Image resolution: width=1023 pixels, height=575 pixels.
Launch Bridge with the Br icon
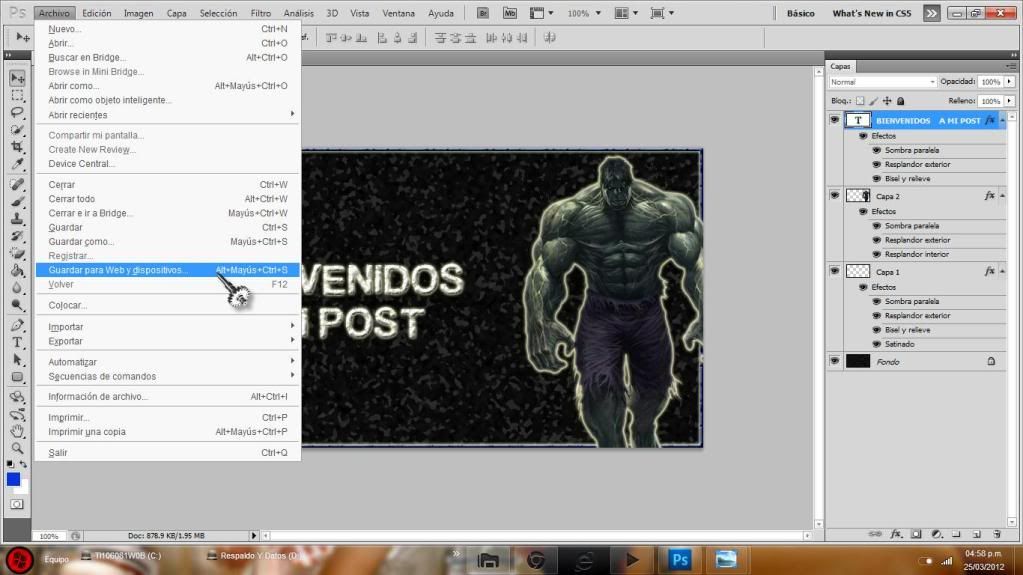pos(483,13)
